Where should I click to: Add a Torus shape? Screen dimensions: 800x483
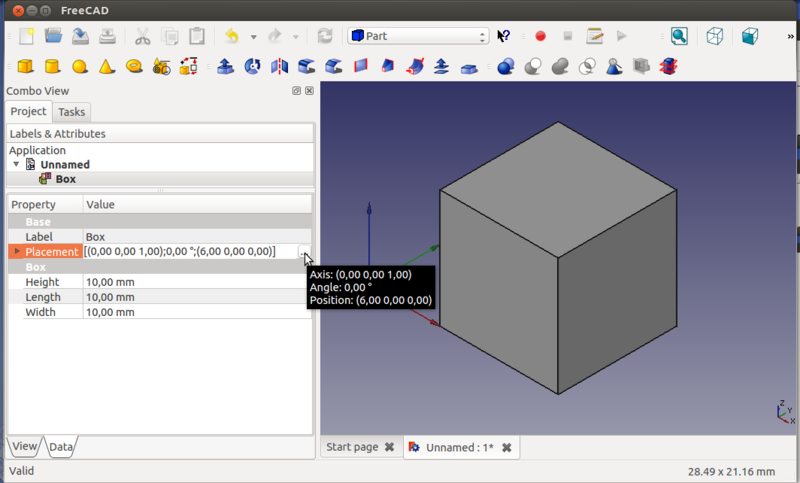[133, 67]
